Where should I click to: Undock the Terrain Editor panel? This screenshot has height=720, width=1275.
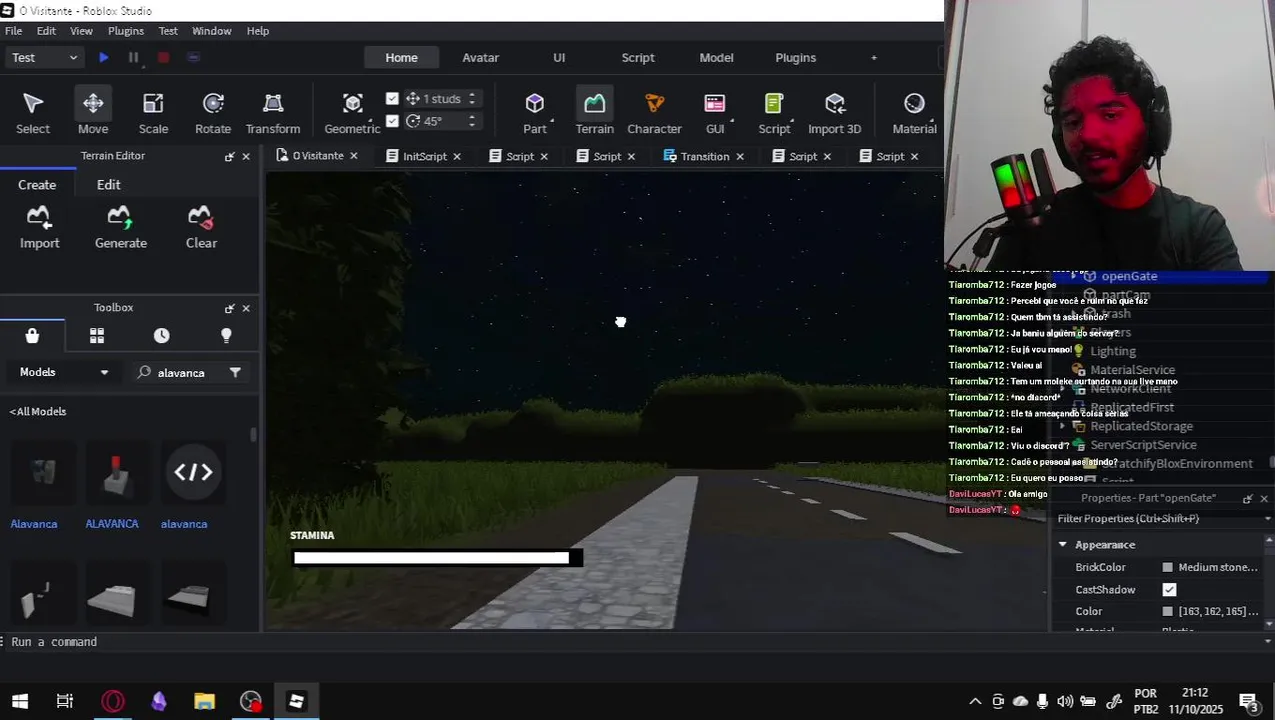(229, 157)
